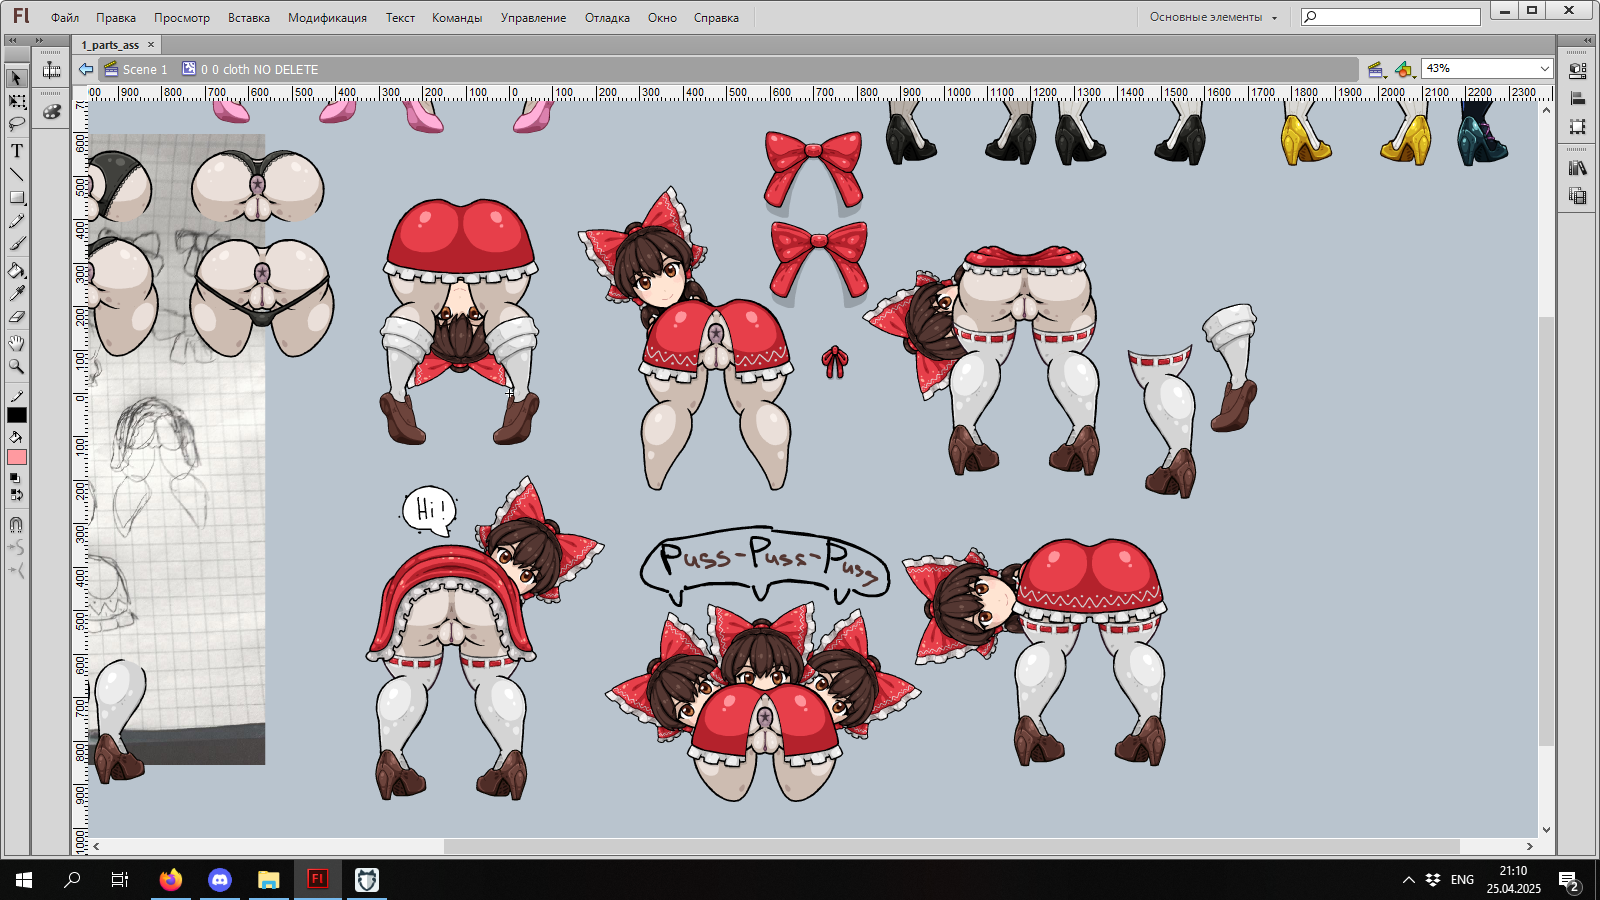1600x900 pixels.
Task: Collapse the tools panel with left arrows
Action: tap(13, 41)
